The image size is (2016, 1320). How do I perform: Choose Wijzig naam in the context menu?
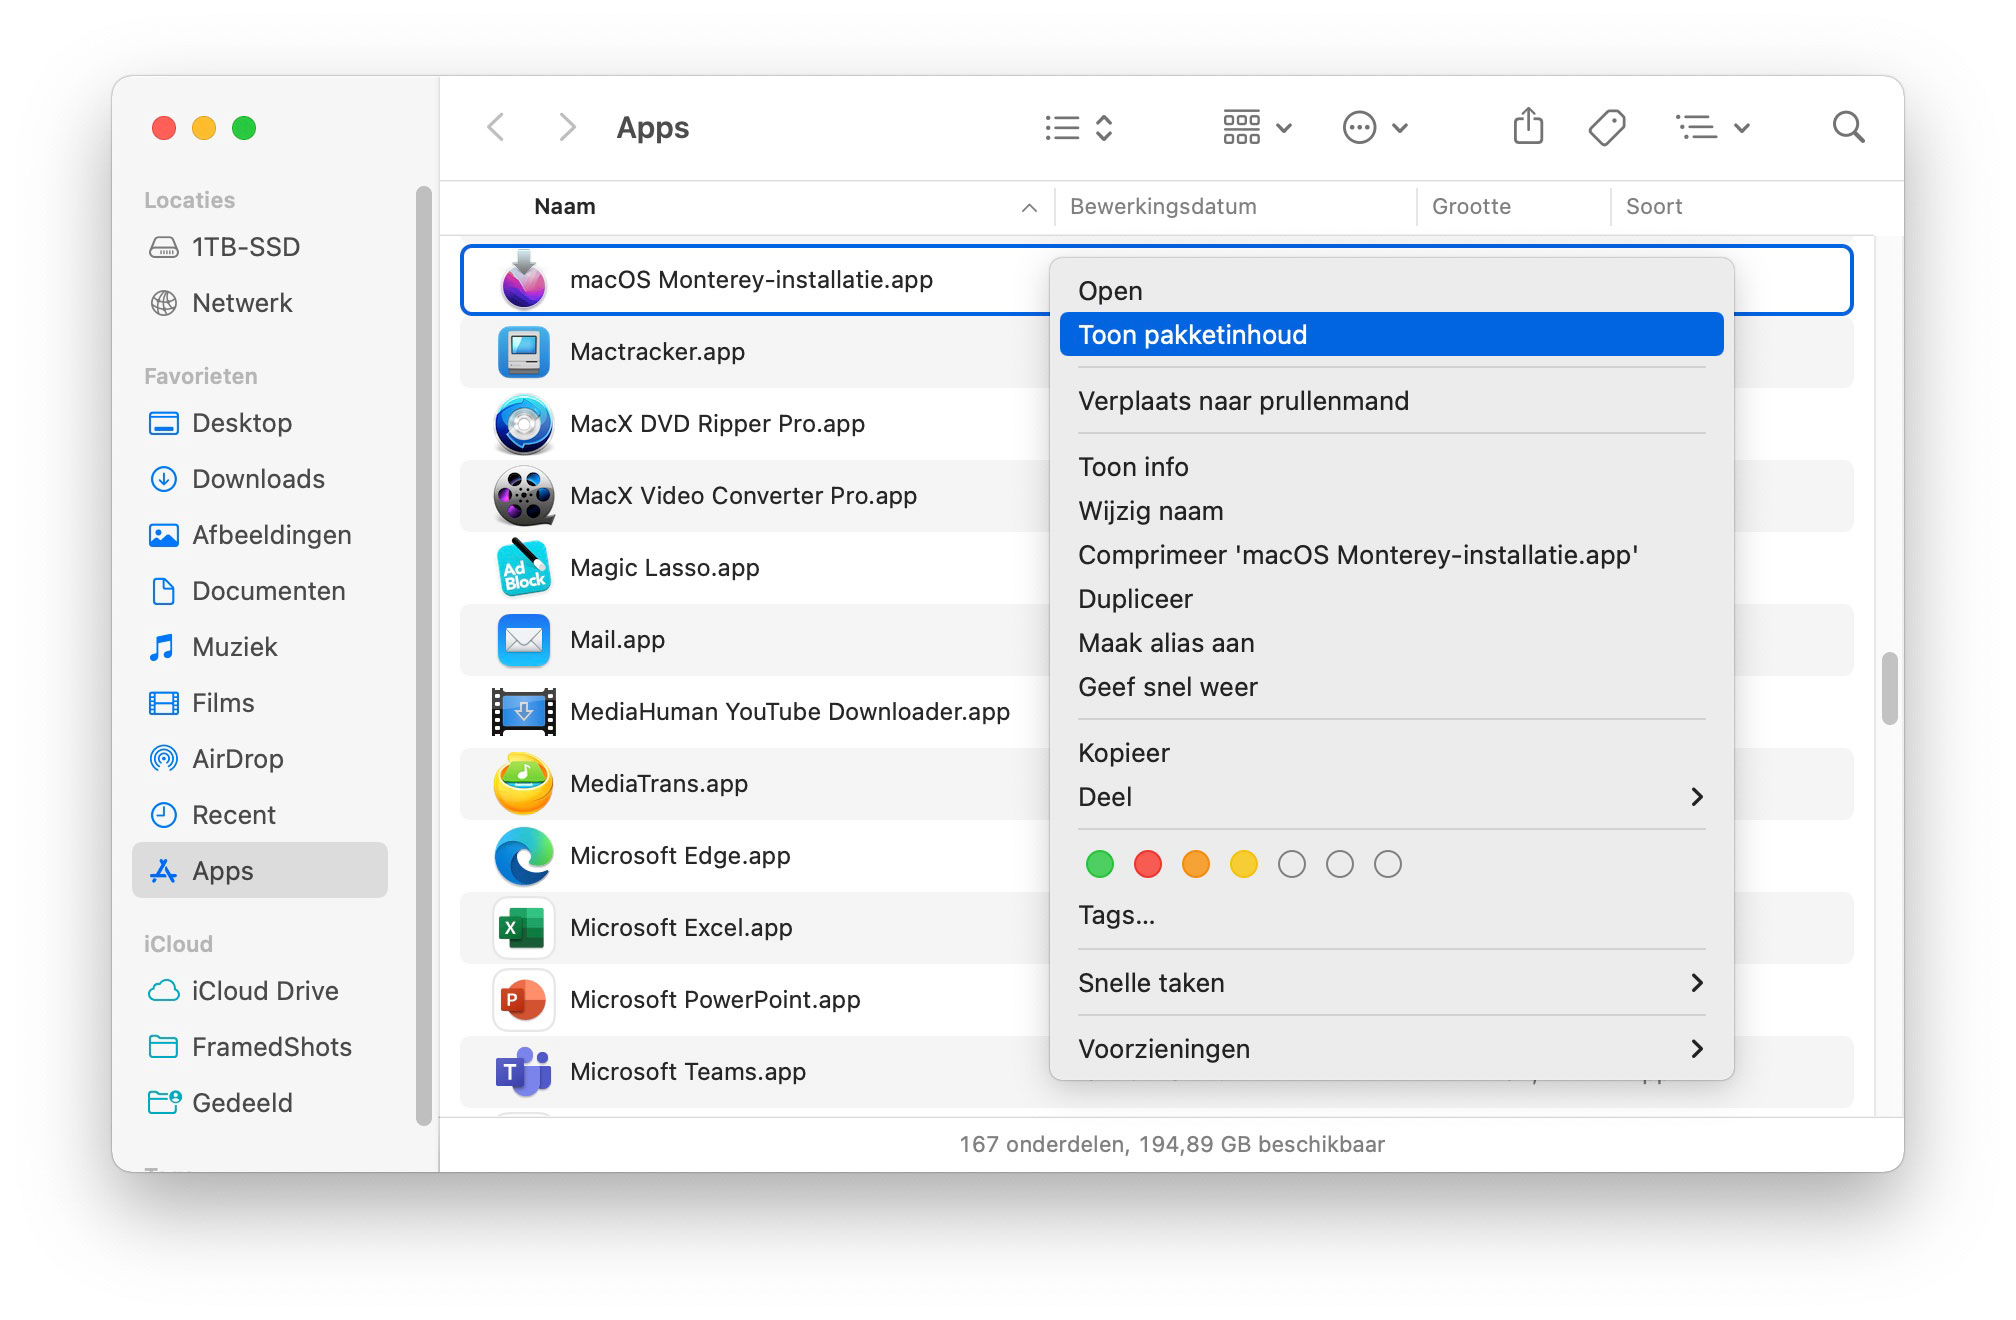1391,511
